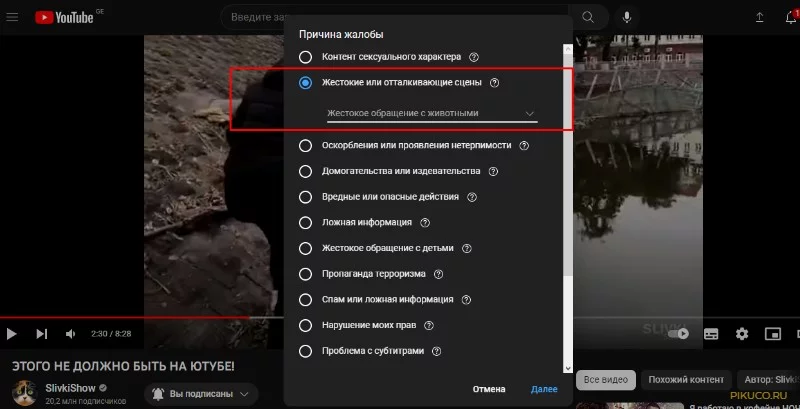The width and height of the screenshot is (800, 409).
Task: Click Отмена to cancel report
Action: pyautogui.click(x=489, y=389)
